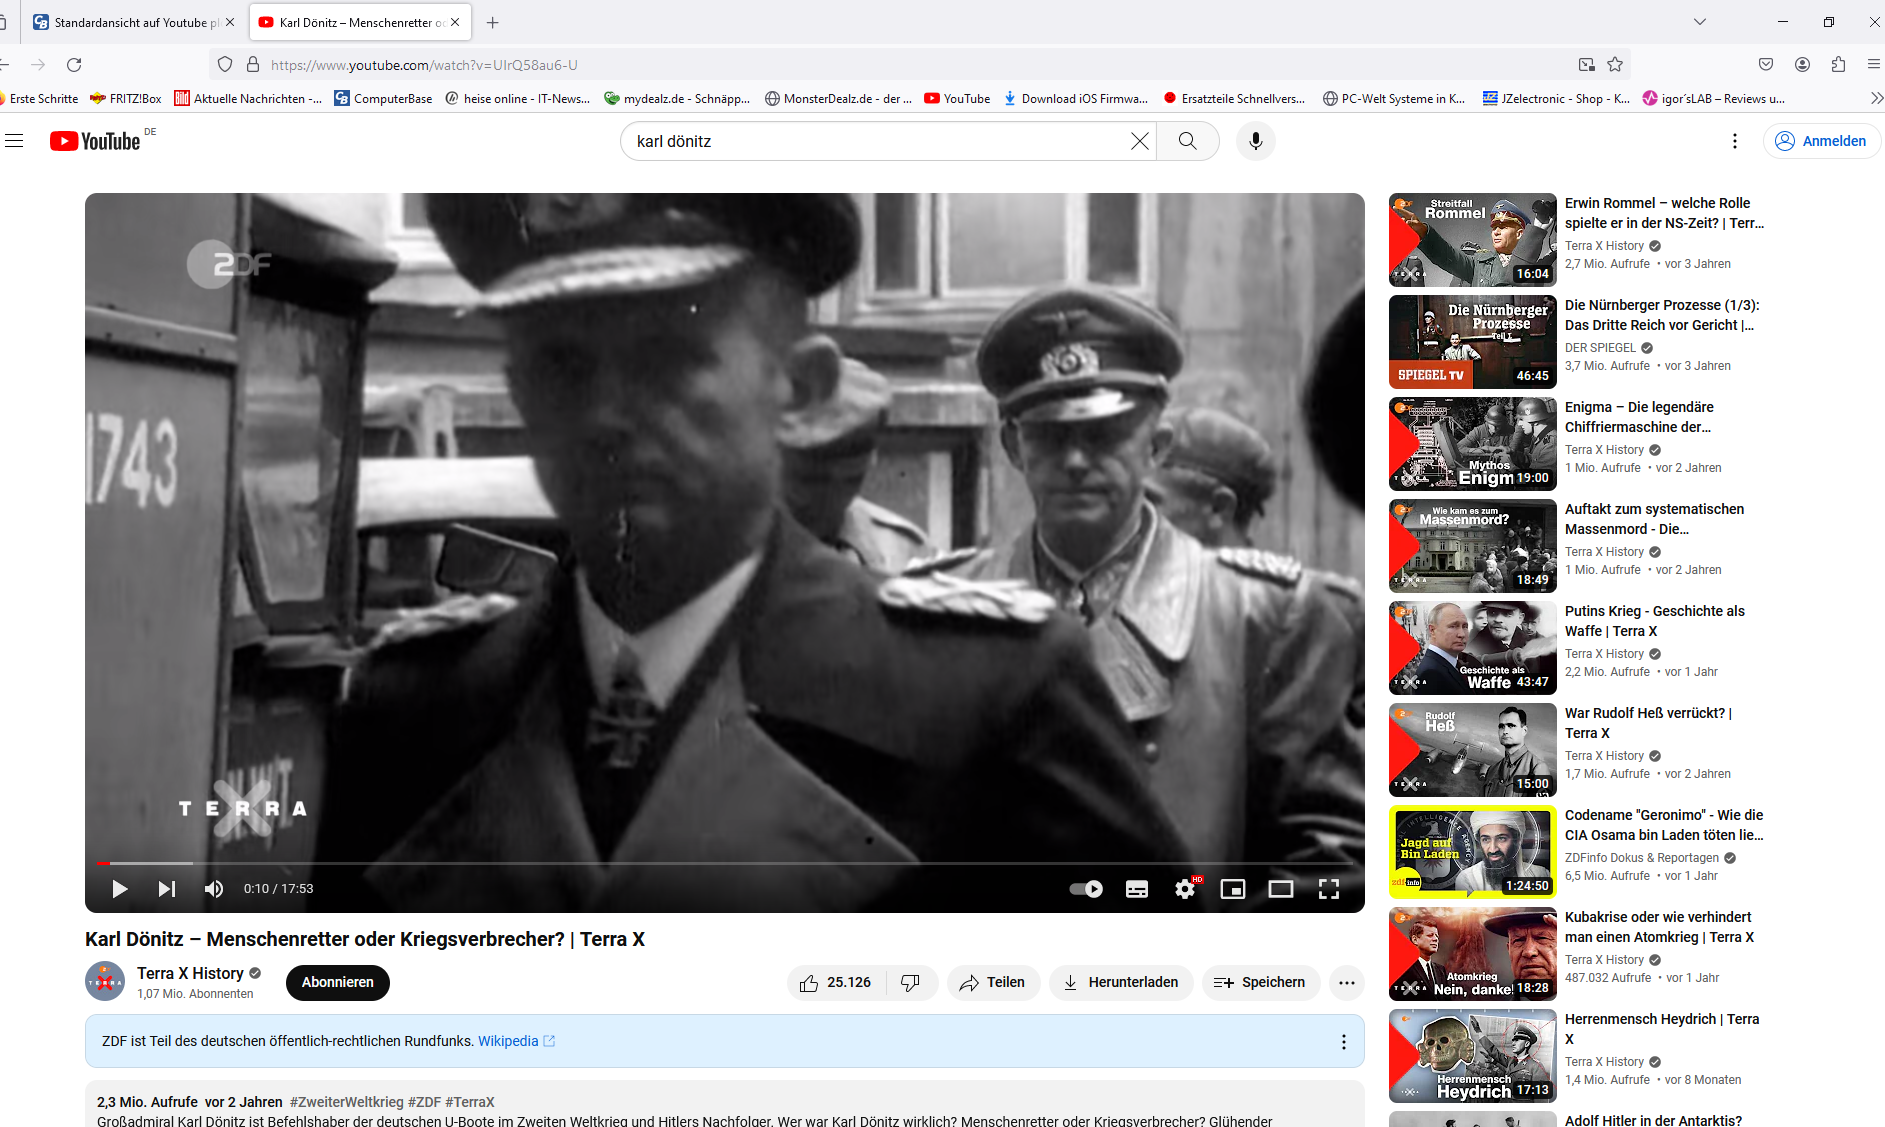Open options menu of ZDF info banner
The image size is (1885, 1127).
pos(1344,1042)
